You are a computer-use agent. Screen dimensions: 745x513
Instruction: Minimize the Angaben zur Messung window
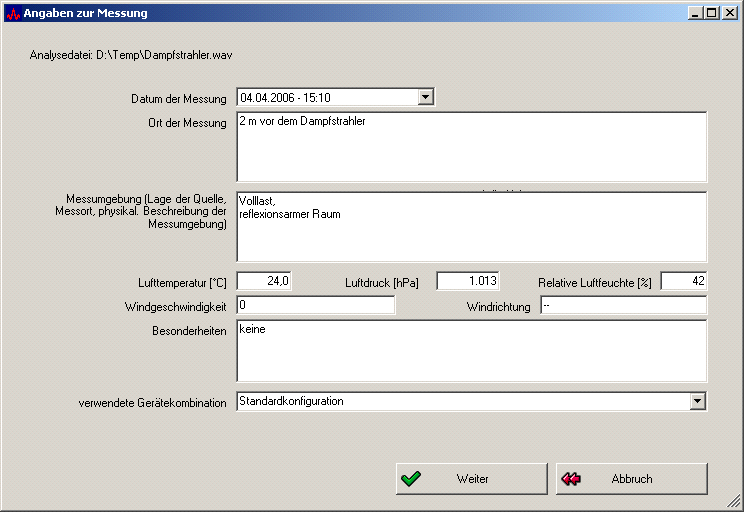696,13
